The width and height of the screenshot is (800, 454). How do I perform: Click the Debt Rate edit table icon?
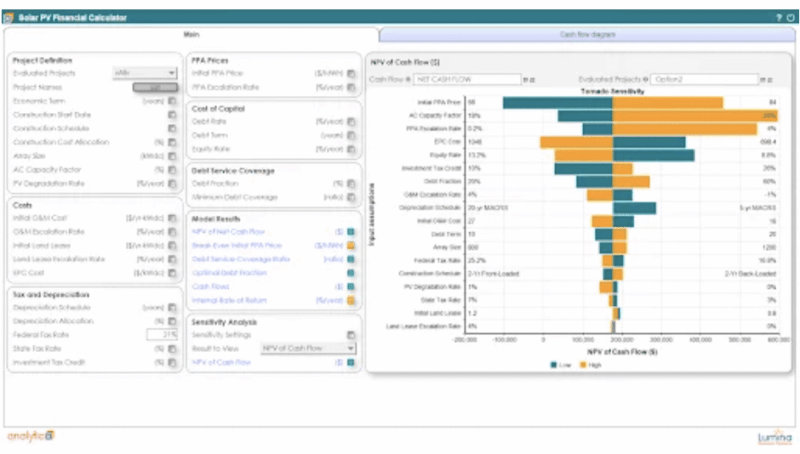tap(351, 121)
